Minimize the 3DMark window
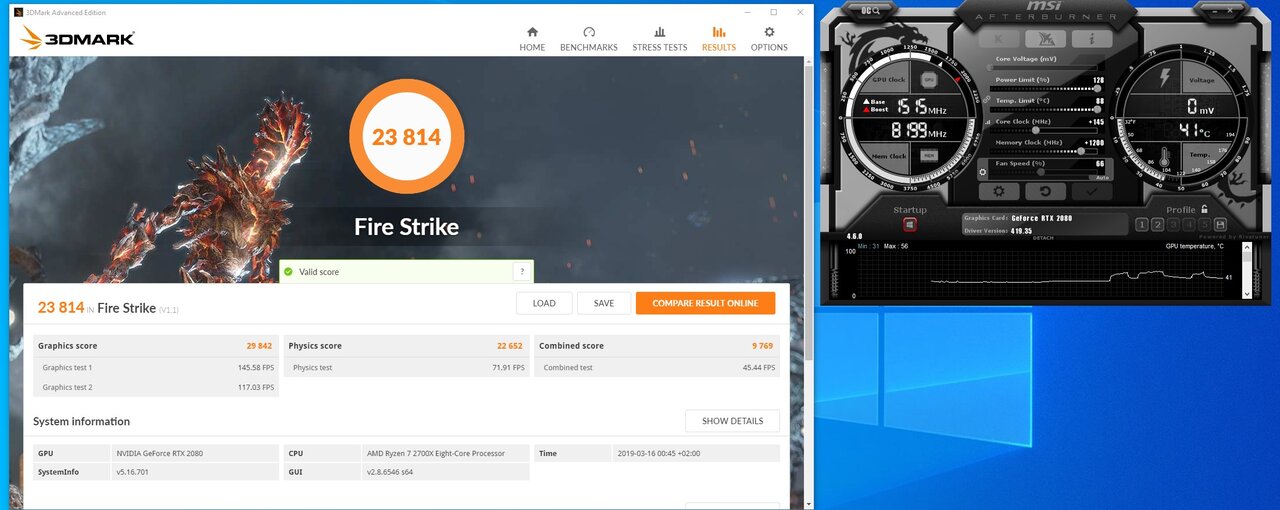Screen dimensions: 1280x510 click(x=745, y=12)
